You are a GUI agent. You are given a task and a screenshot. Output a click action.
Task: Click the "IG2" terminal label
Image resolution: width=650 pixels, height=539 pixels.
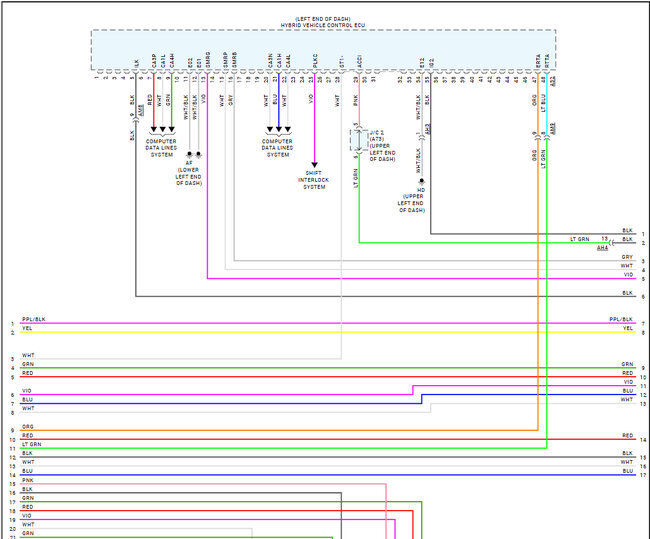431,63
